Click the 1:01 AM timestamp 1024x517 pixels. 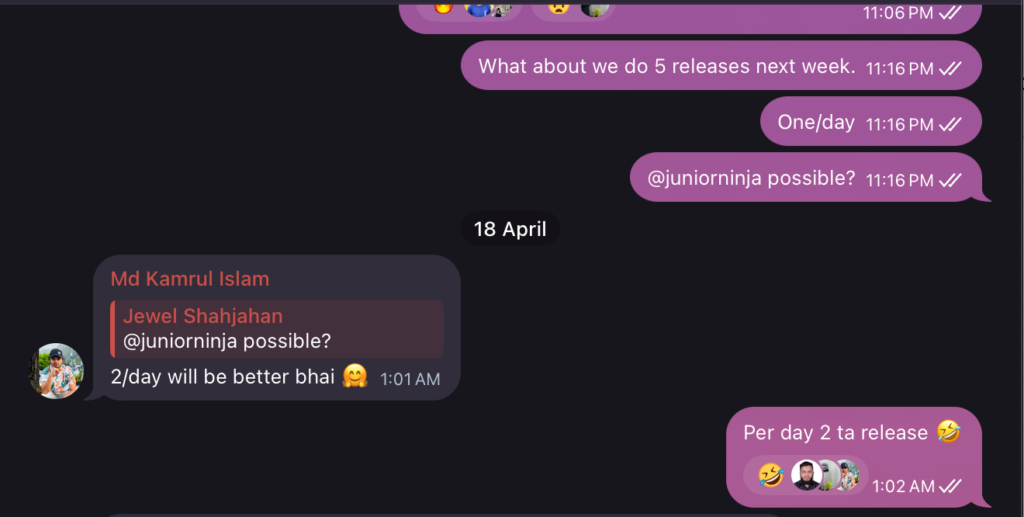coord(410,380)
